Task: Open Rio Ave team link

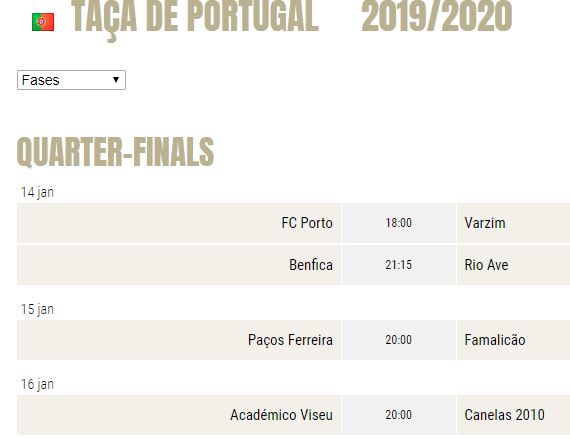Action: (x=486, y=265)
